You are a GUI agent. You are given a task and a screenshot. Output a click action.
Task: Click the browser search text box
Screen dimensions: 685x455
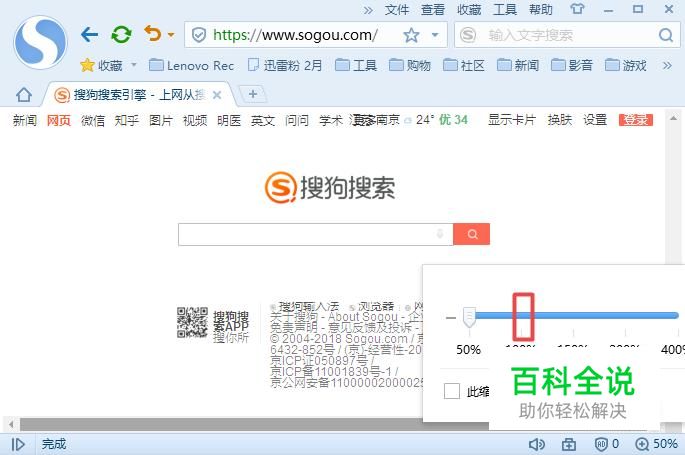(568, 35)
